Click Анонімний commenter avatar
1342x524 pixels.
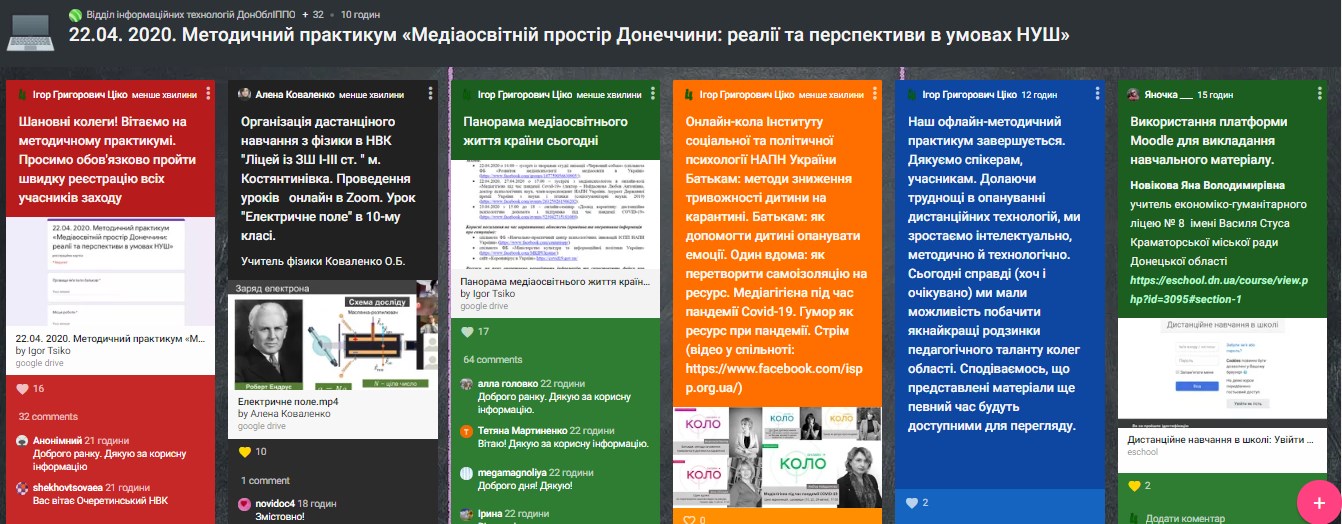coord(24,441)
